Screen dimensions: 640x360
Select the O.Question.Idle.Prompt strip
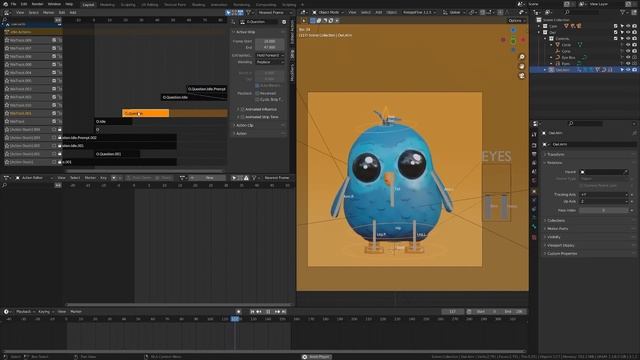pos(207,89)
